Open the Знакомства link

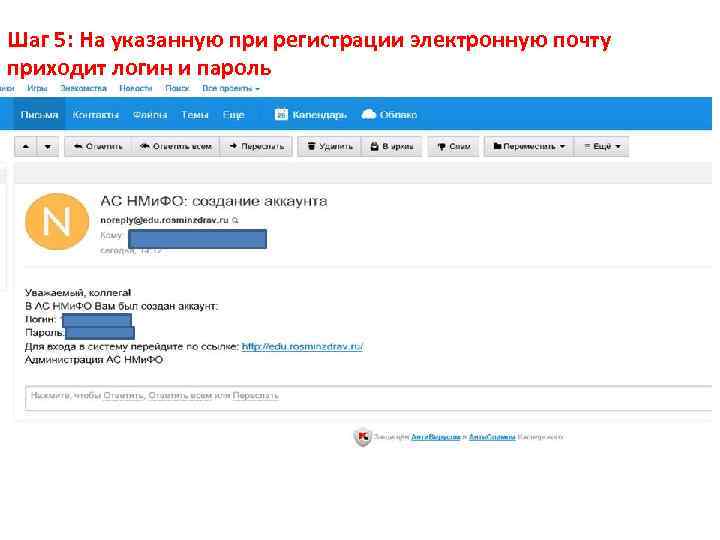tap(83, 88)
